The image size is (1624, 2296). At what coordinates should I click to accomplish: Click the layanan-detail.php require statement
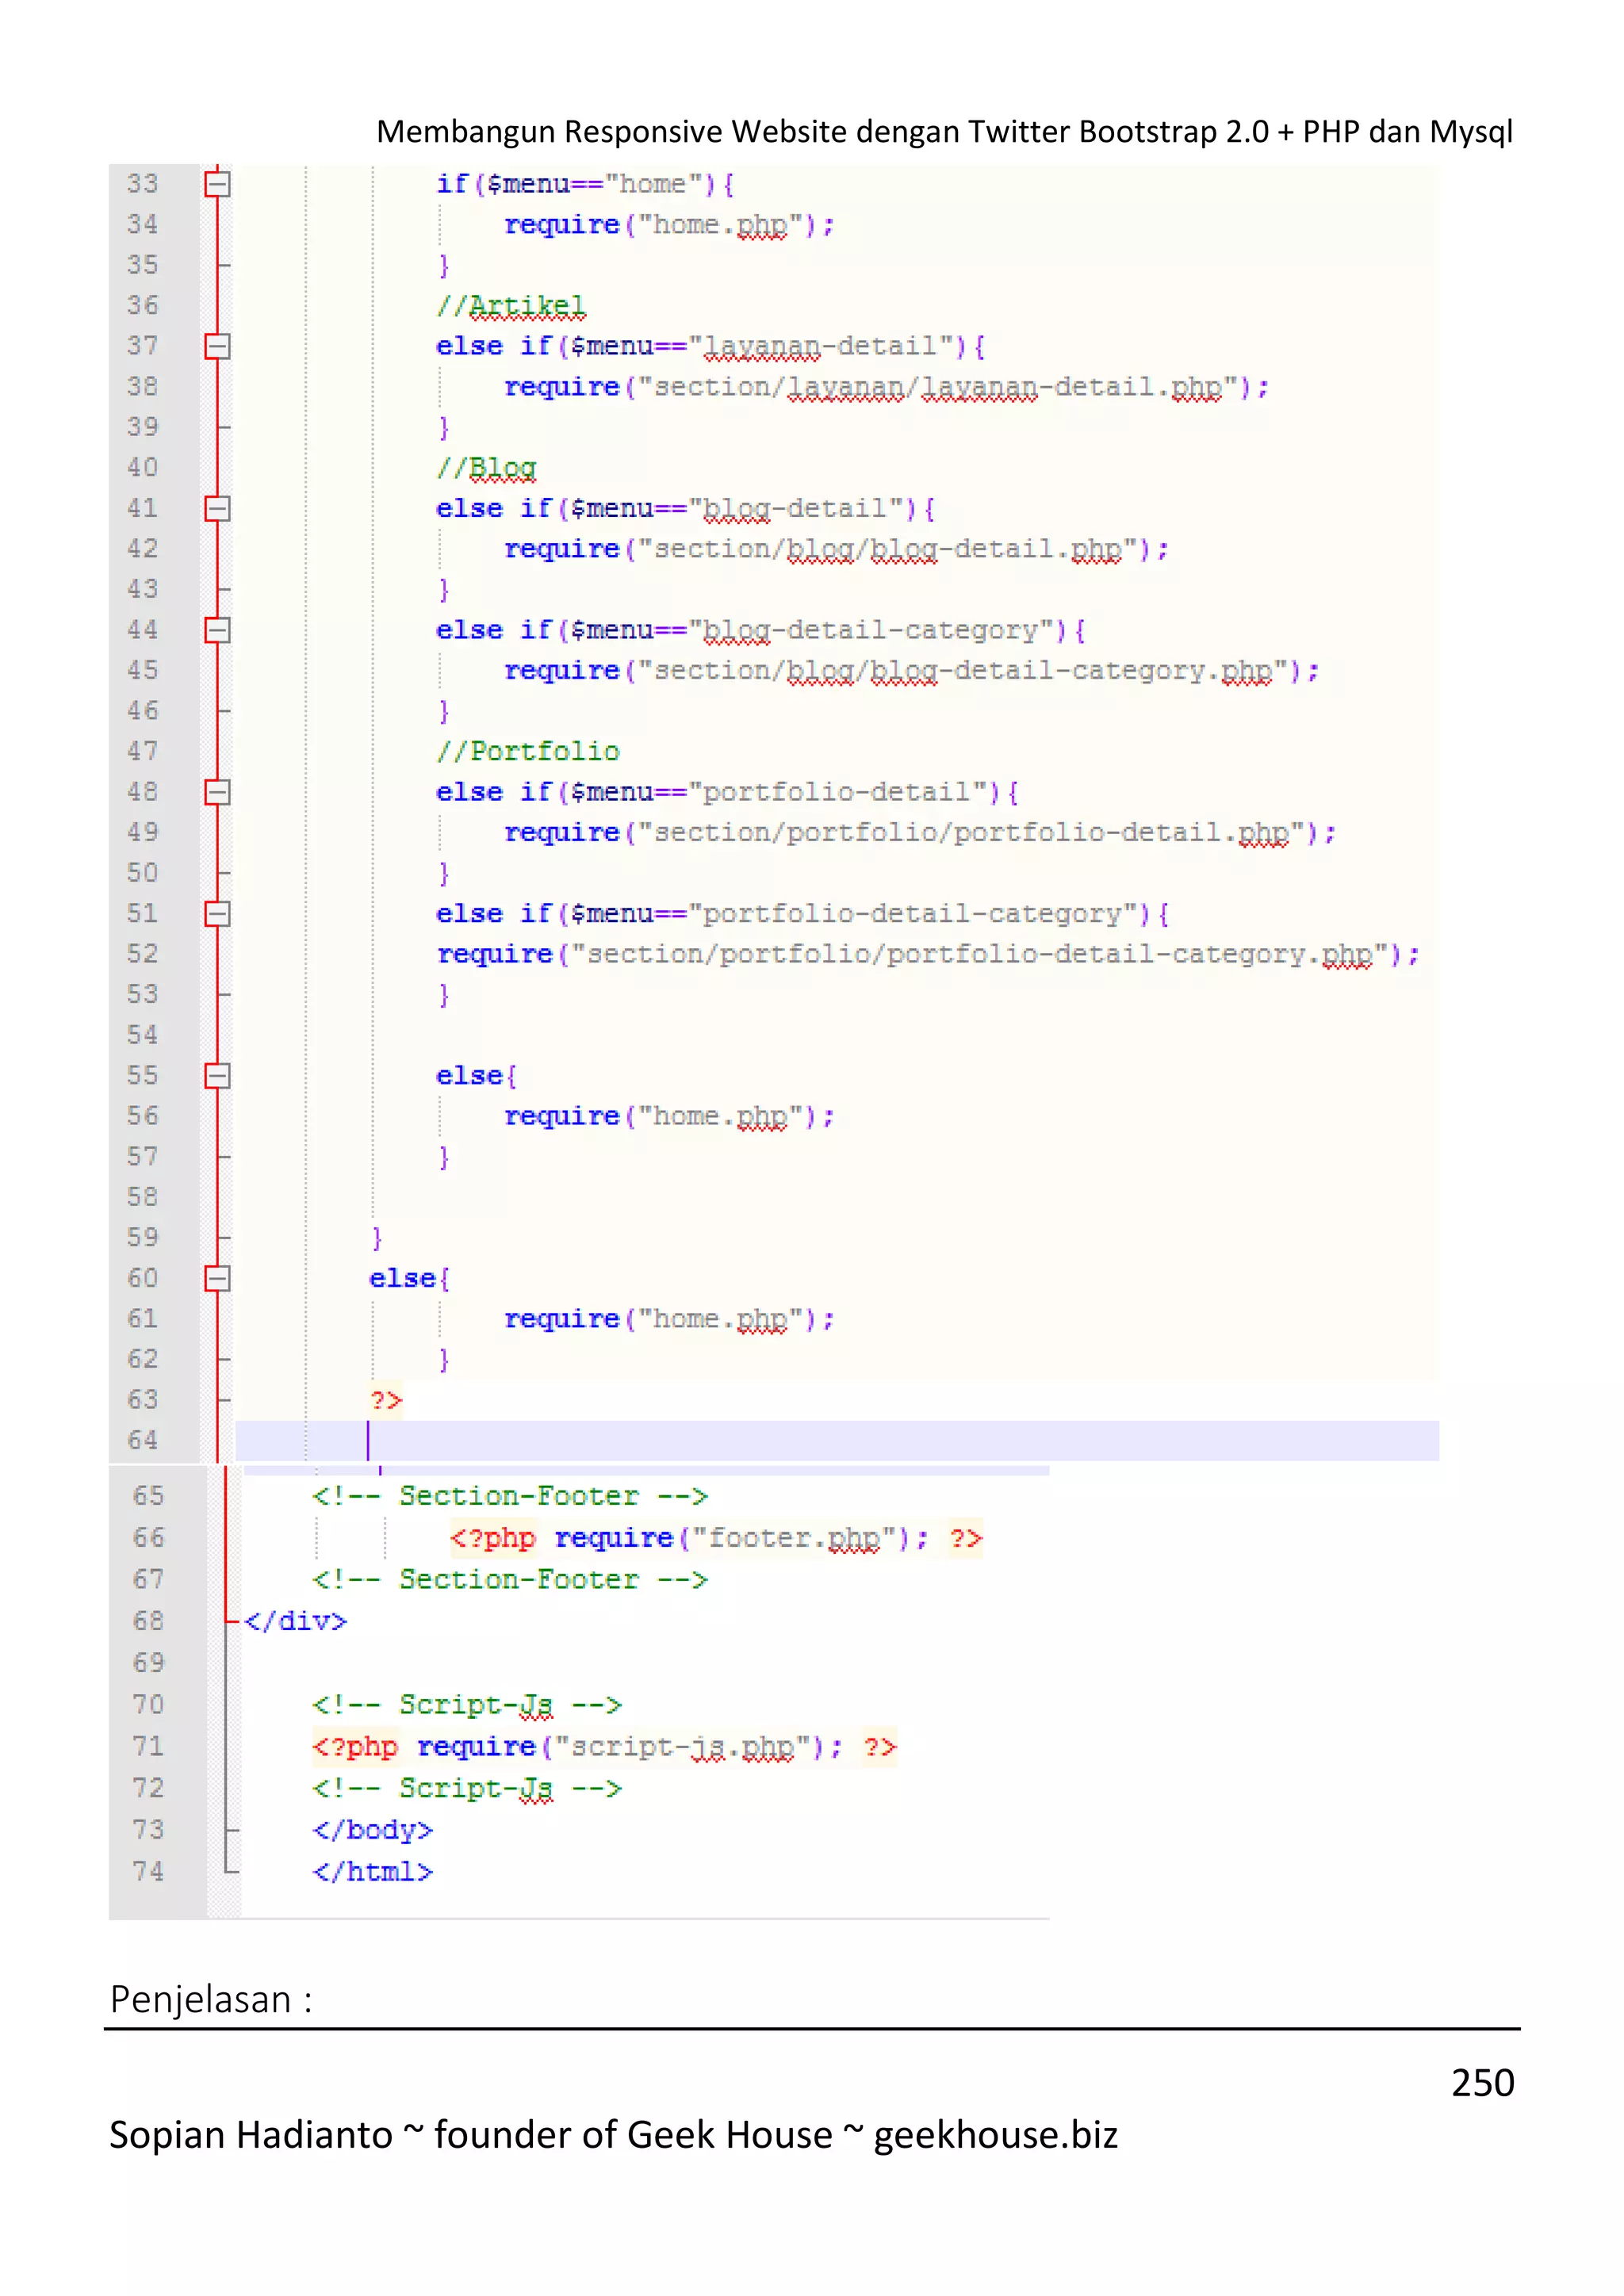click(x=887, y=387)
